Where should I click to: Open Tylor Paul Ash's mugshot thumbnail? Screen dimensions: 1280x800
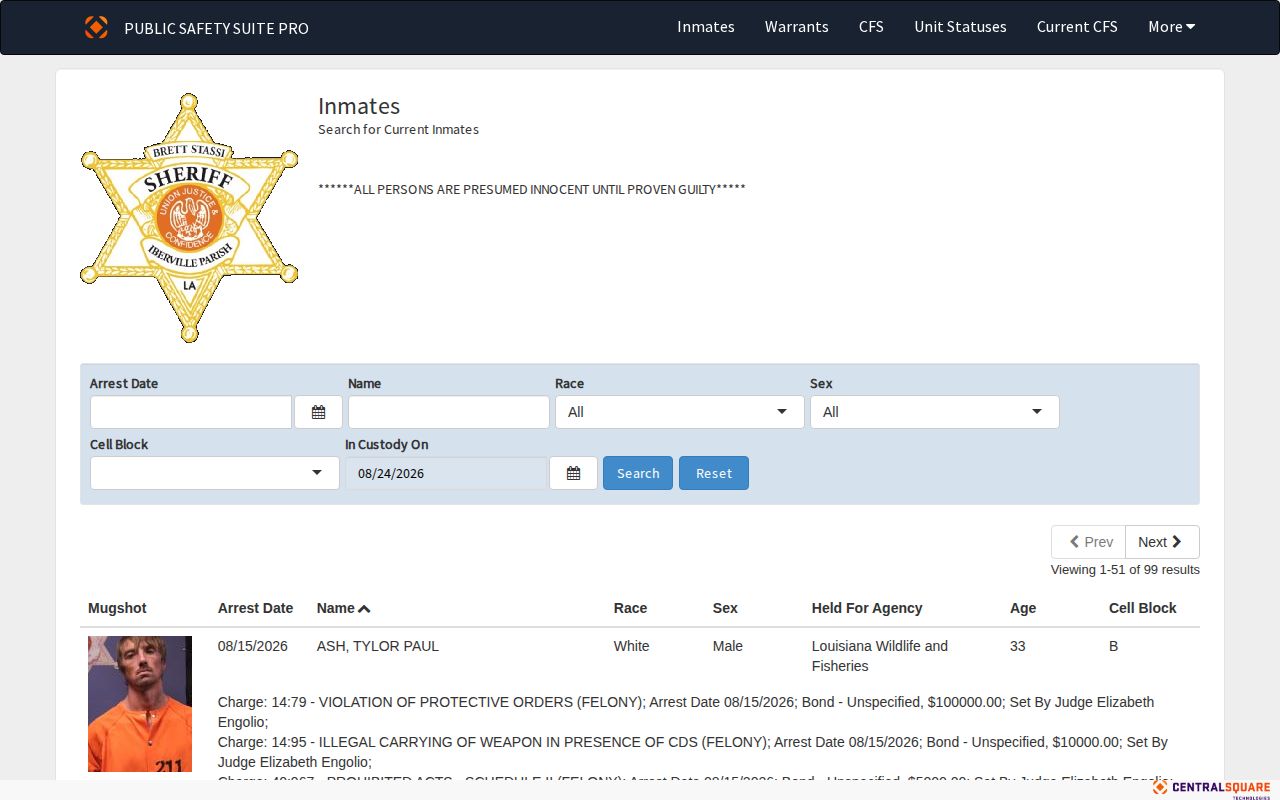point(140,704)
